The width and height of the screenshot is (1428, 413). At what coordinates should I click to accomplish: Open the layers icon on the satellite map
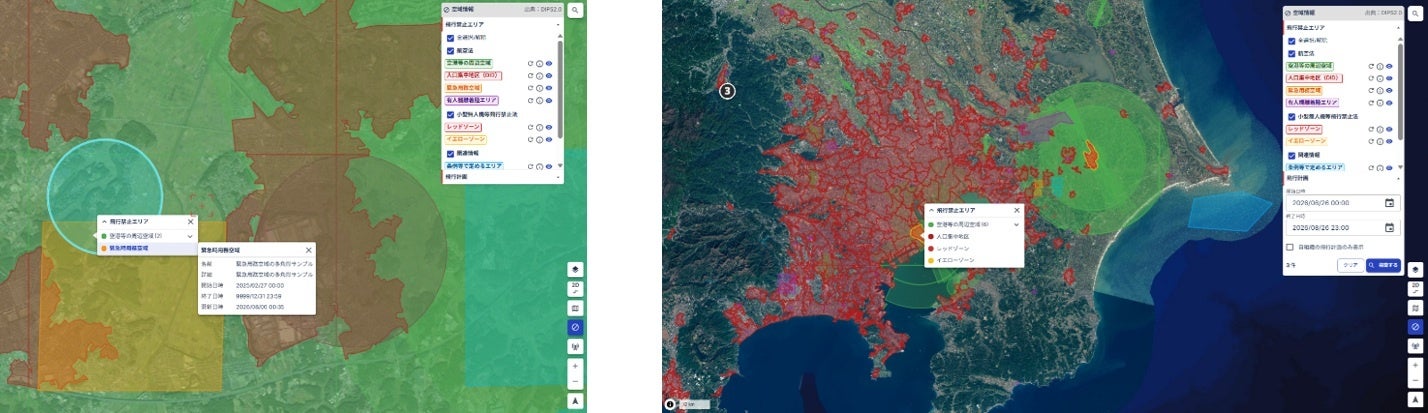point(1415,269)
